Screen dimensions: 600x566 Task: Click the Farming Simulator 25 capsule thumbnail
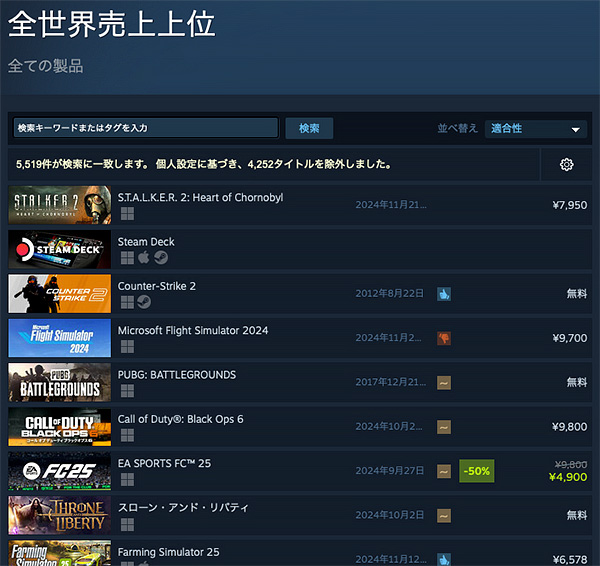[60, 553]
